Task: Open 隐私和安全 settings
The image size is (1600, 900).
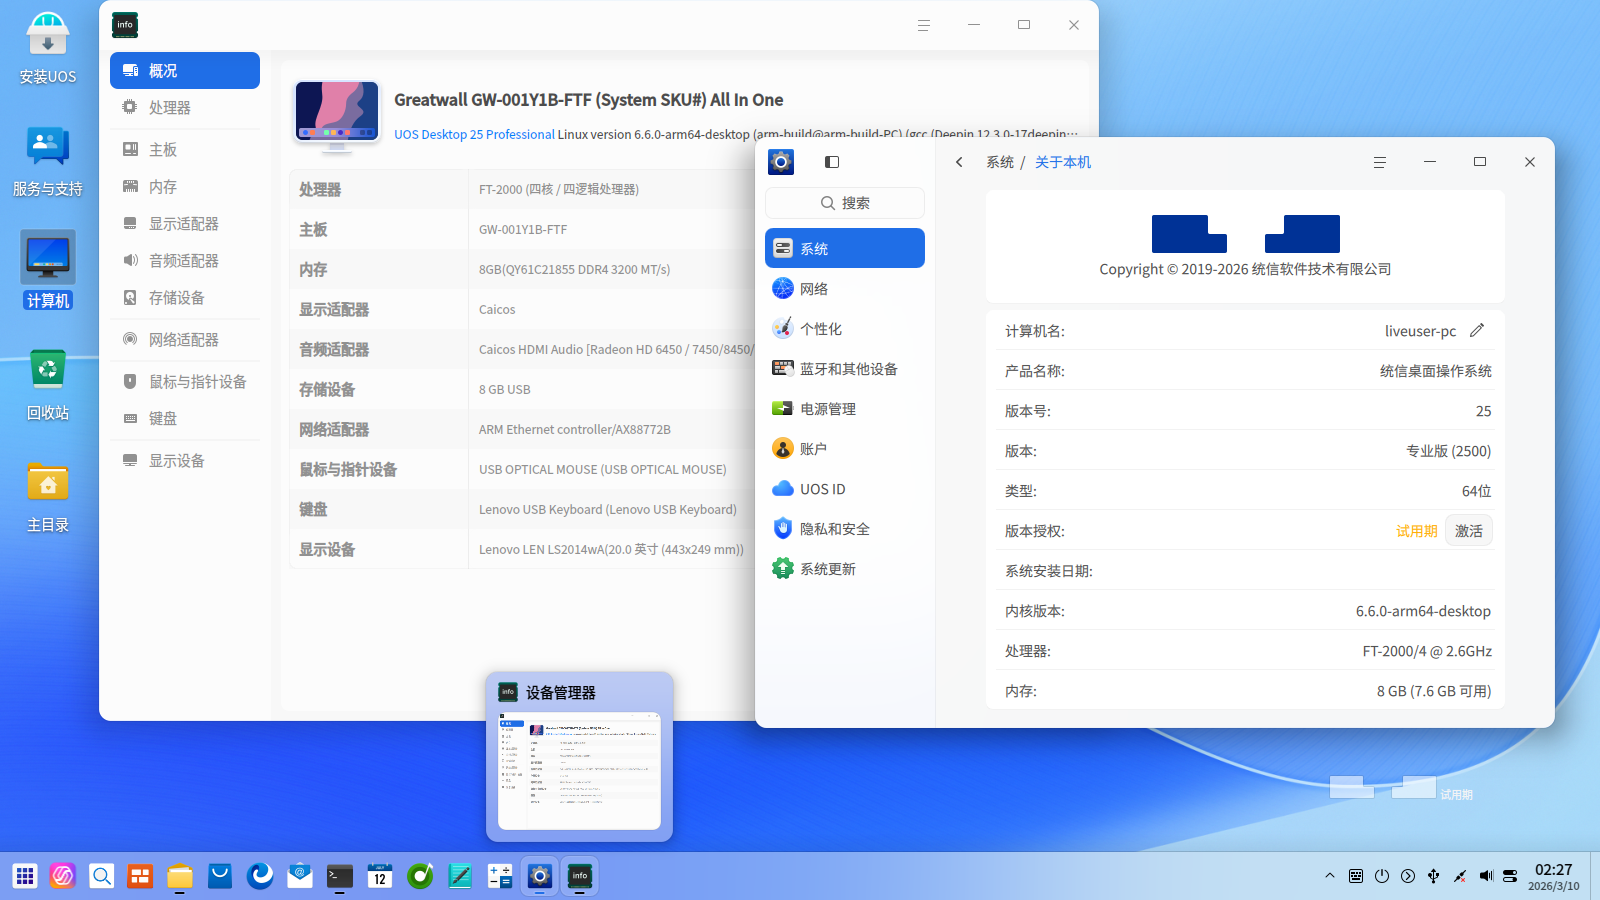Action: 845,529
